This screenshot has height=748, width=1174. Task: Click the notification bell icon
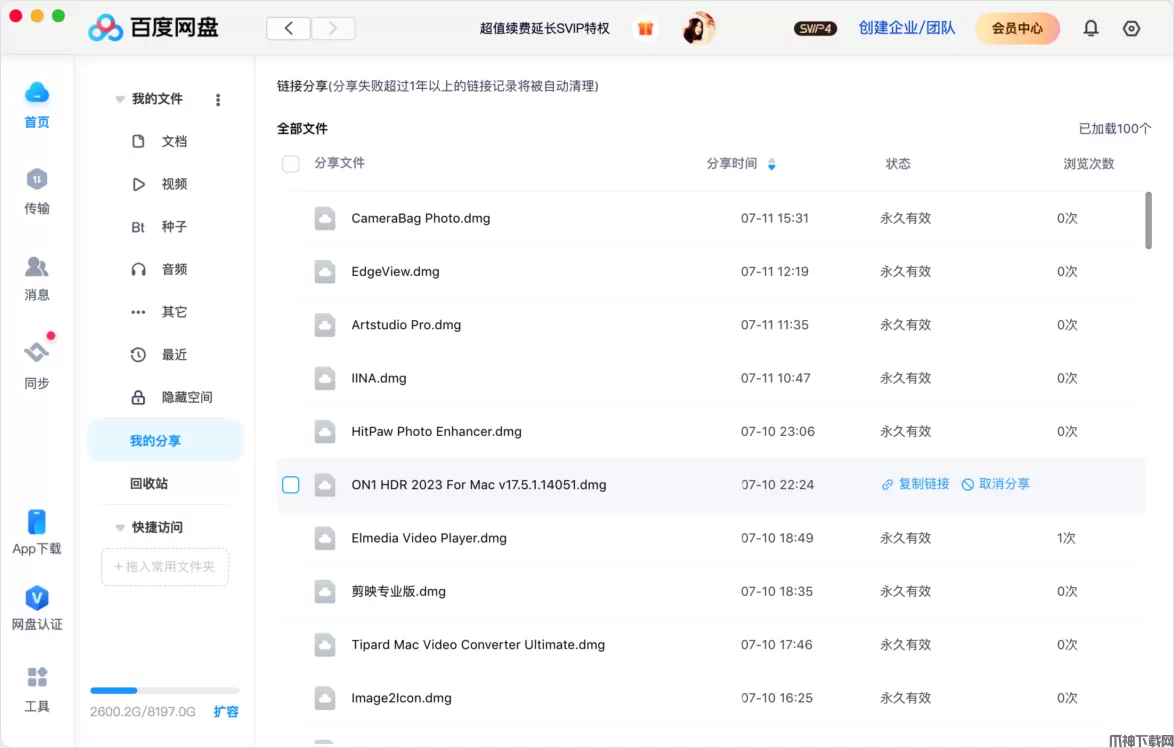pos(1091,28)
